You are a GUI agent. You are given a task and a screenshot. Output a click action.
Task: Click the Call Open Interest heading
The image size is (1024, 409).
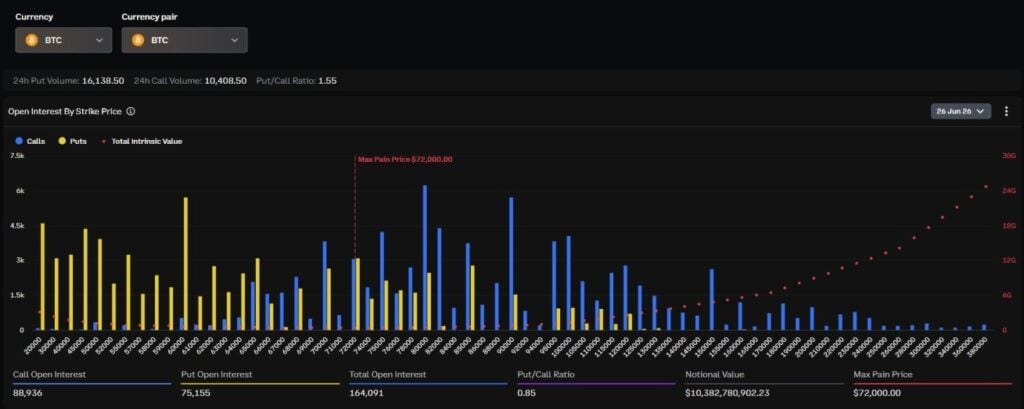point(50,374)
